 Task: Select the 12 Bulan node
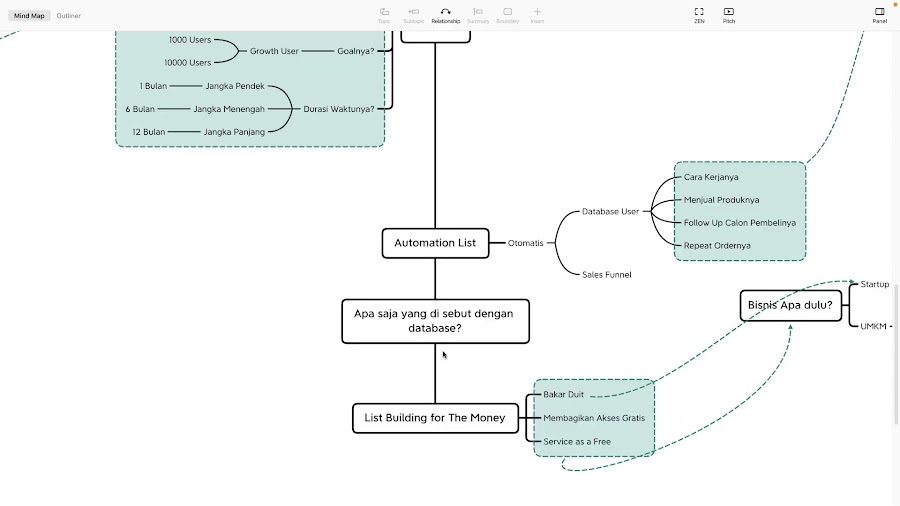pyautogui.click(x=148, y=132)
